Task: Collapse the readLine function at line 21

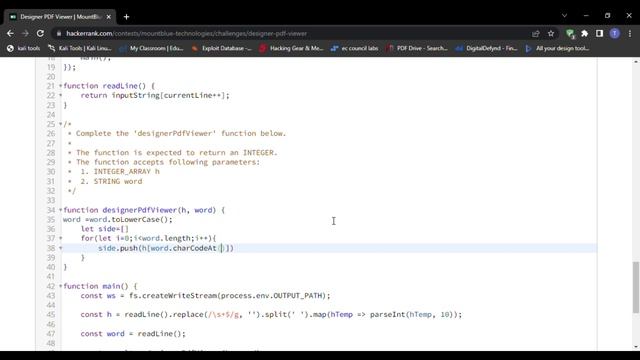Action: coord(60,86)
